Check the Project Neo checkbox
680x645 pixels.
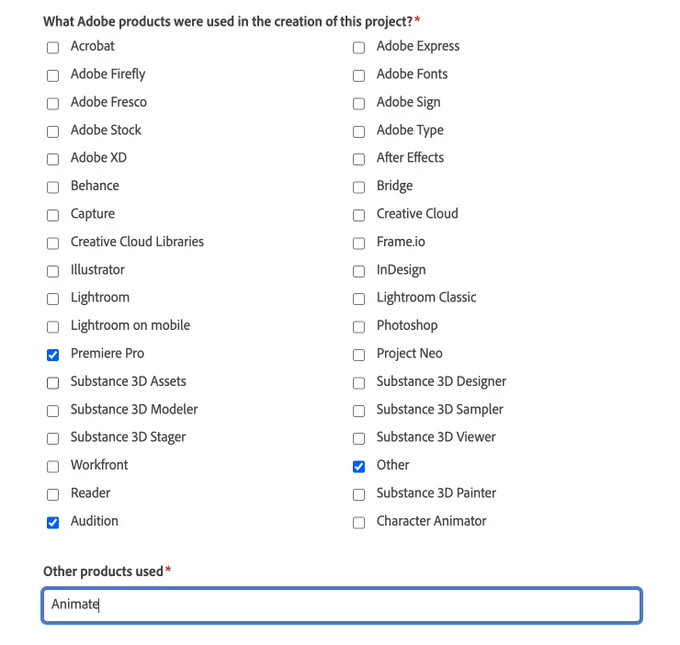pos(359,355)
